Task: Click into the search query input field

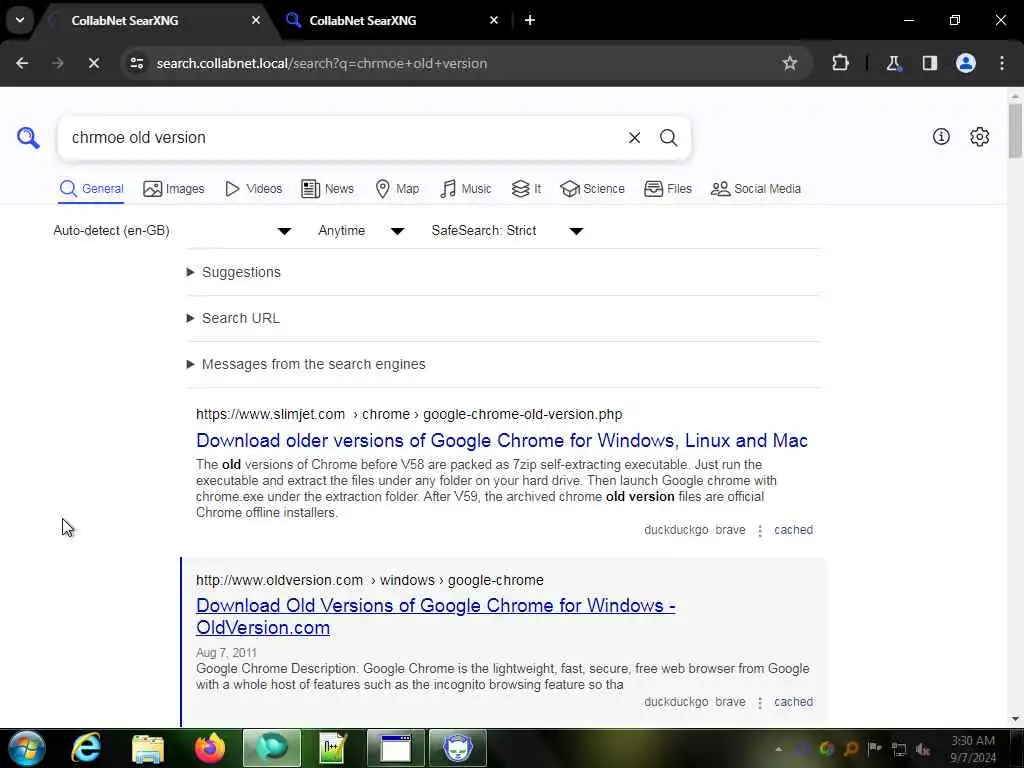Action: coord(343,138)
